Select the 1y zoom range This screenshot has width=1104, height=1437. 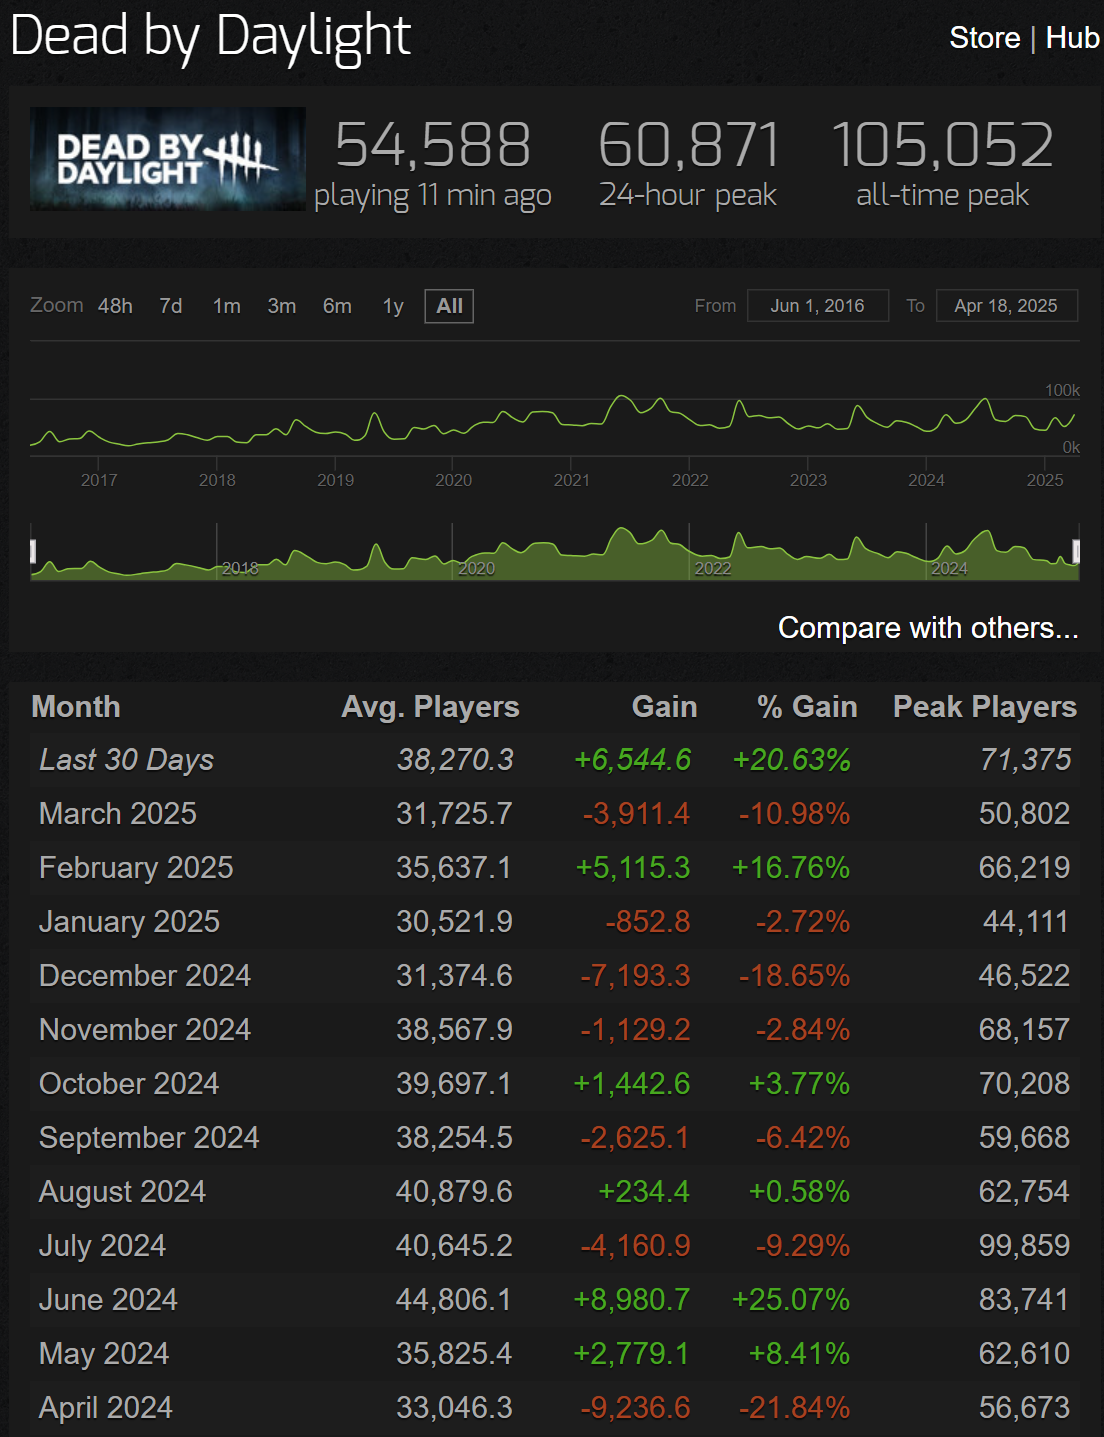[x=392, y=306]
